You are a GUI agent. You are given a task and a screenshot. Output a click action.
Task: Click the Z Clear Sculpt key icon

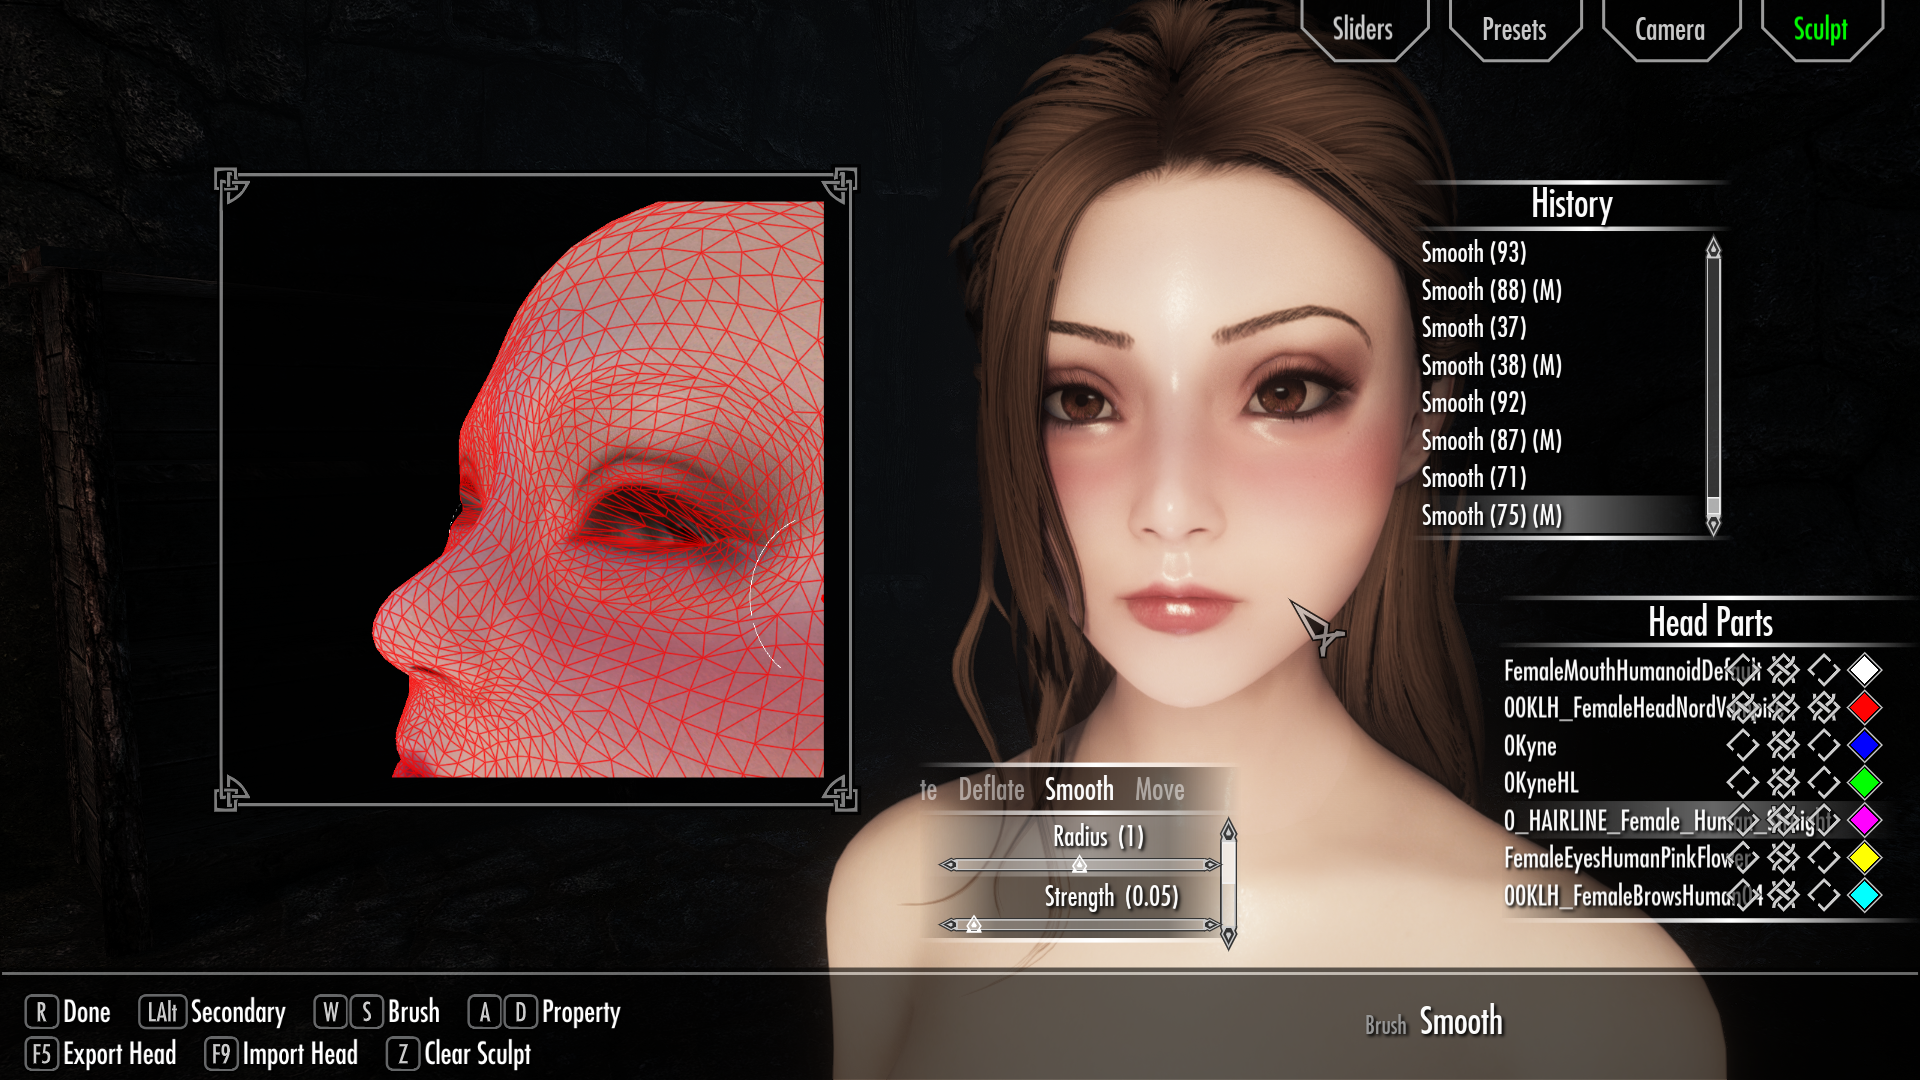tap(402, 1054)
